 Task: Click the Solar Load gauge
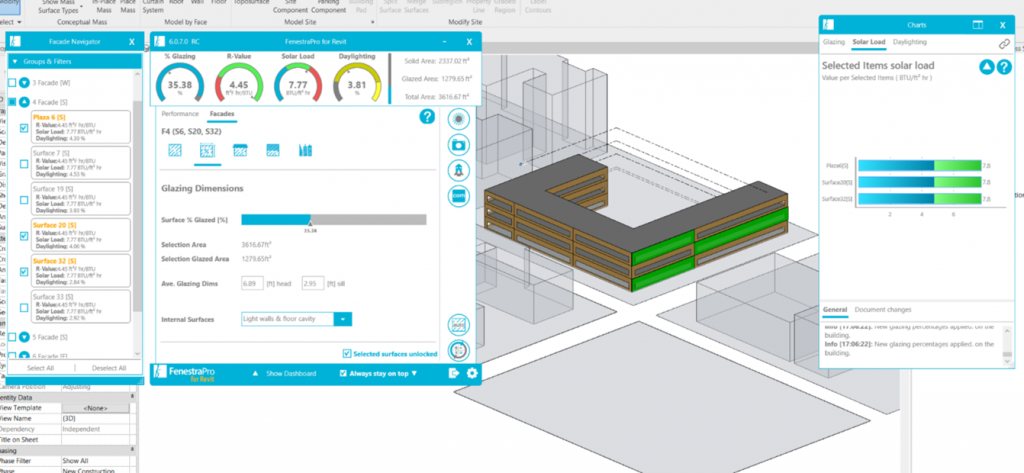pos(298,84)
